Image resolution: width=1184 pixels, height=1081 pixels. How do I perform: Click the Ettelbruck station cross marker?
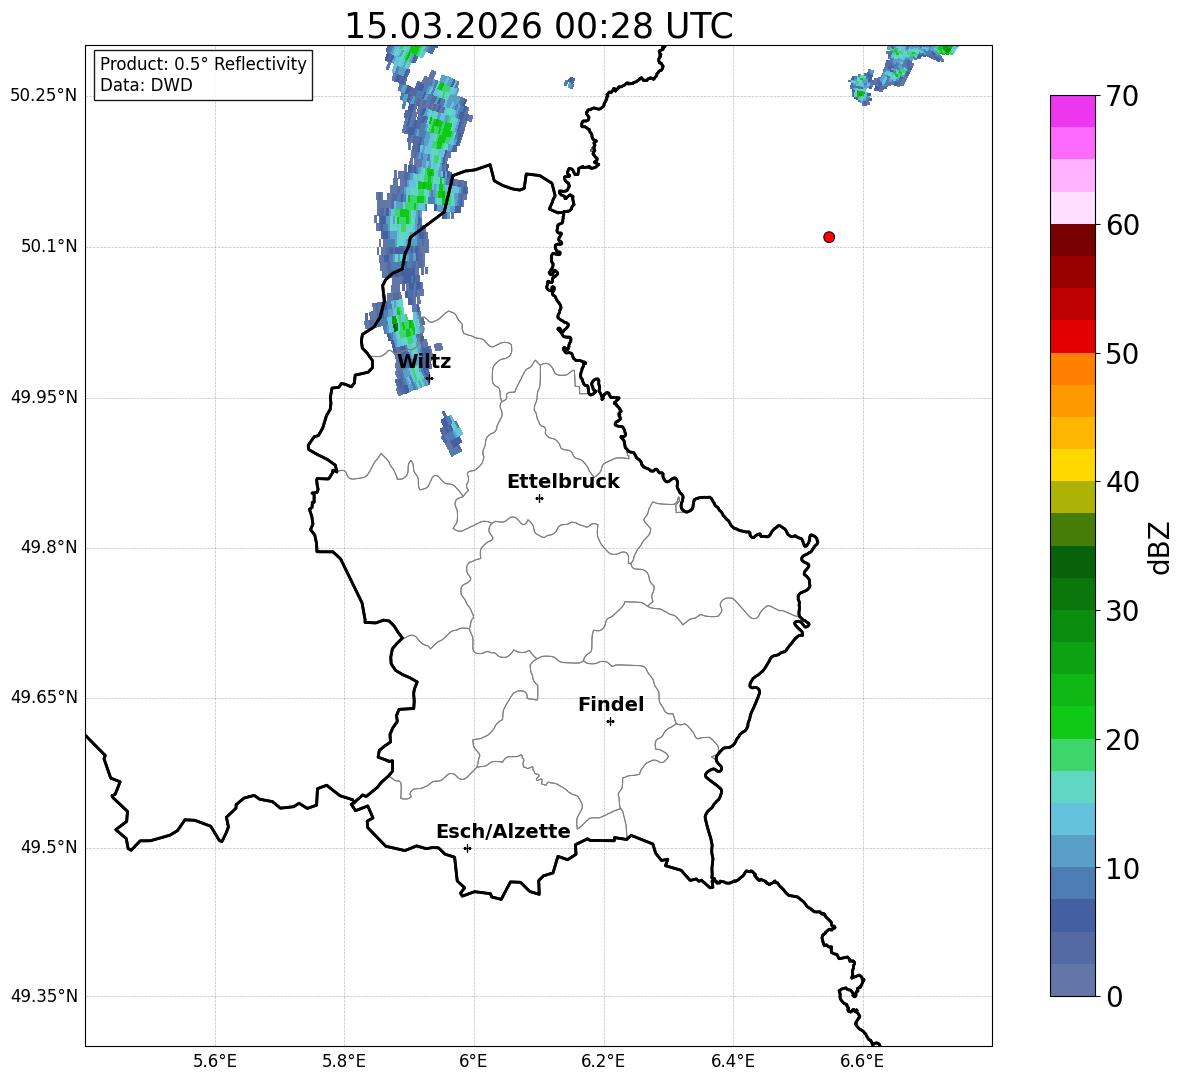point(539,498)
